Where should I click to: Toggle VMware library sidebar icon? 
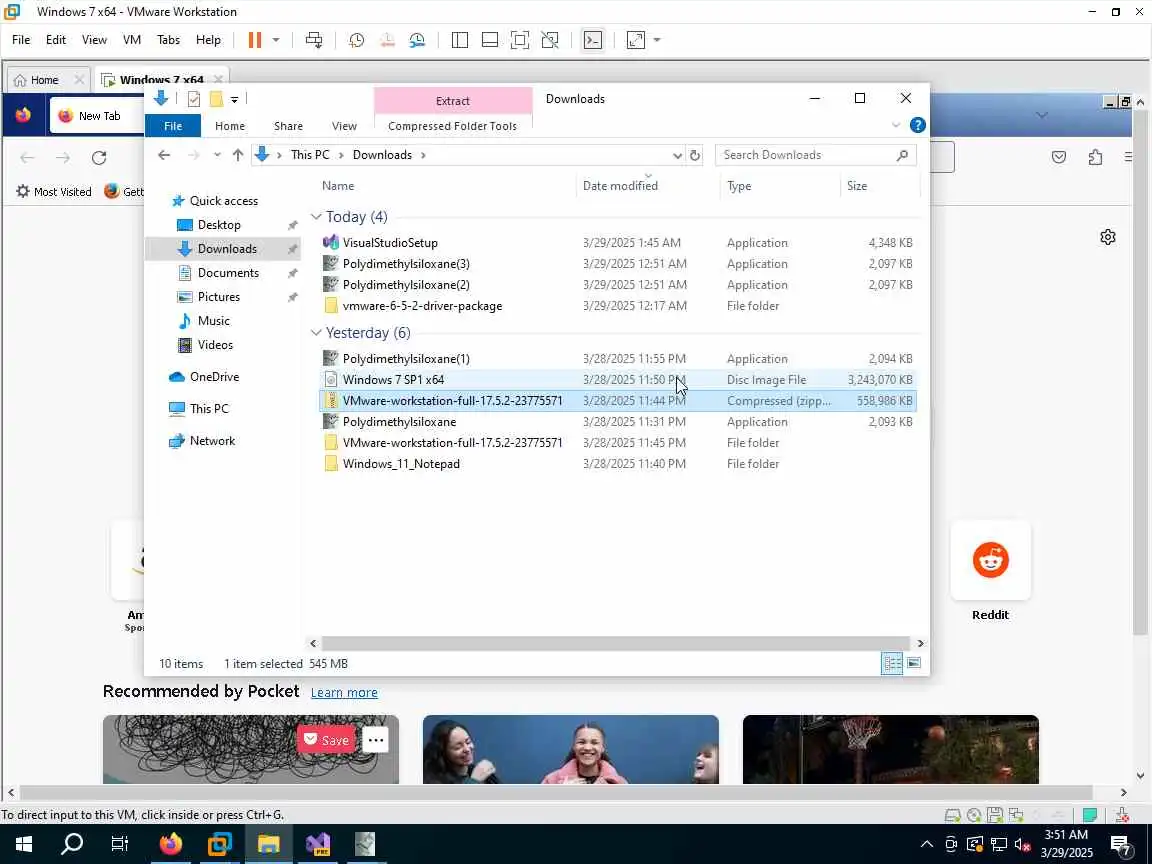[x=460, y=40]
